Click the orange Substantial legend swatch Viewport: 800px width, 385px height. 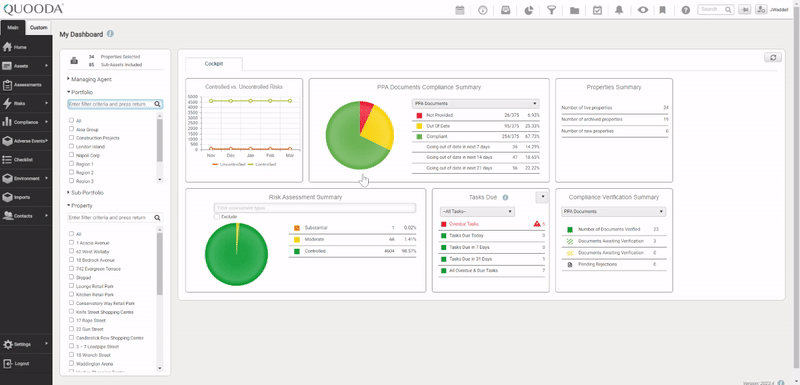click(297, 228)
